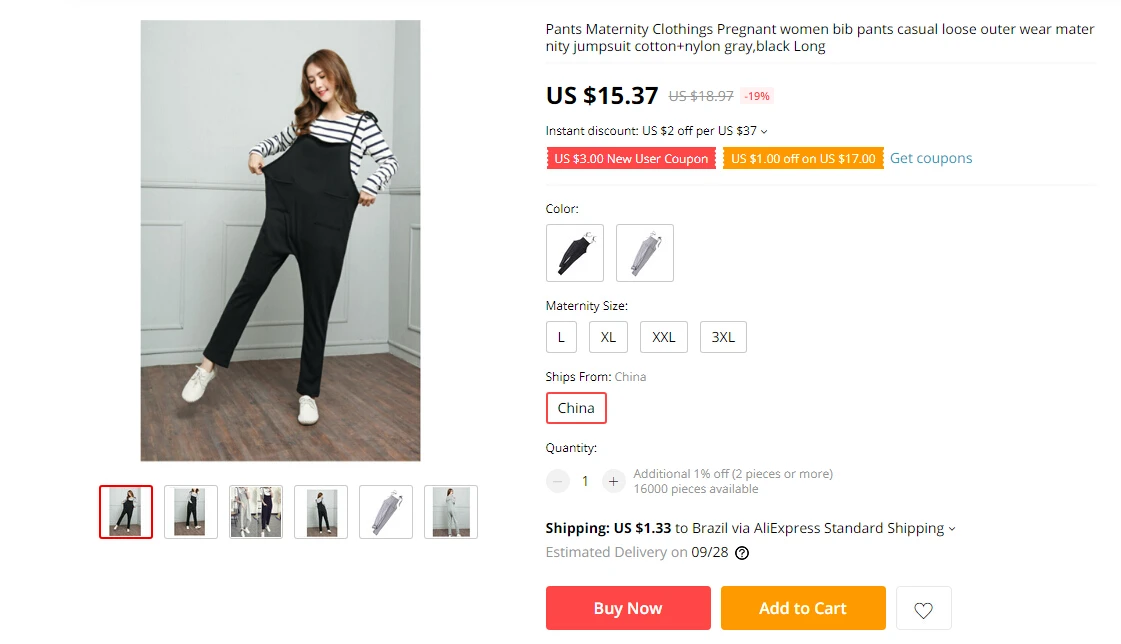Add item to wishlist with heart icon

coord(923,608)
